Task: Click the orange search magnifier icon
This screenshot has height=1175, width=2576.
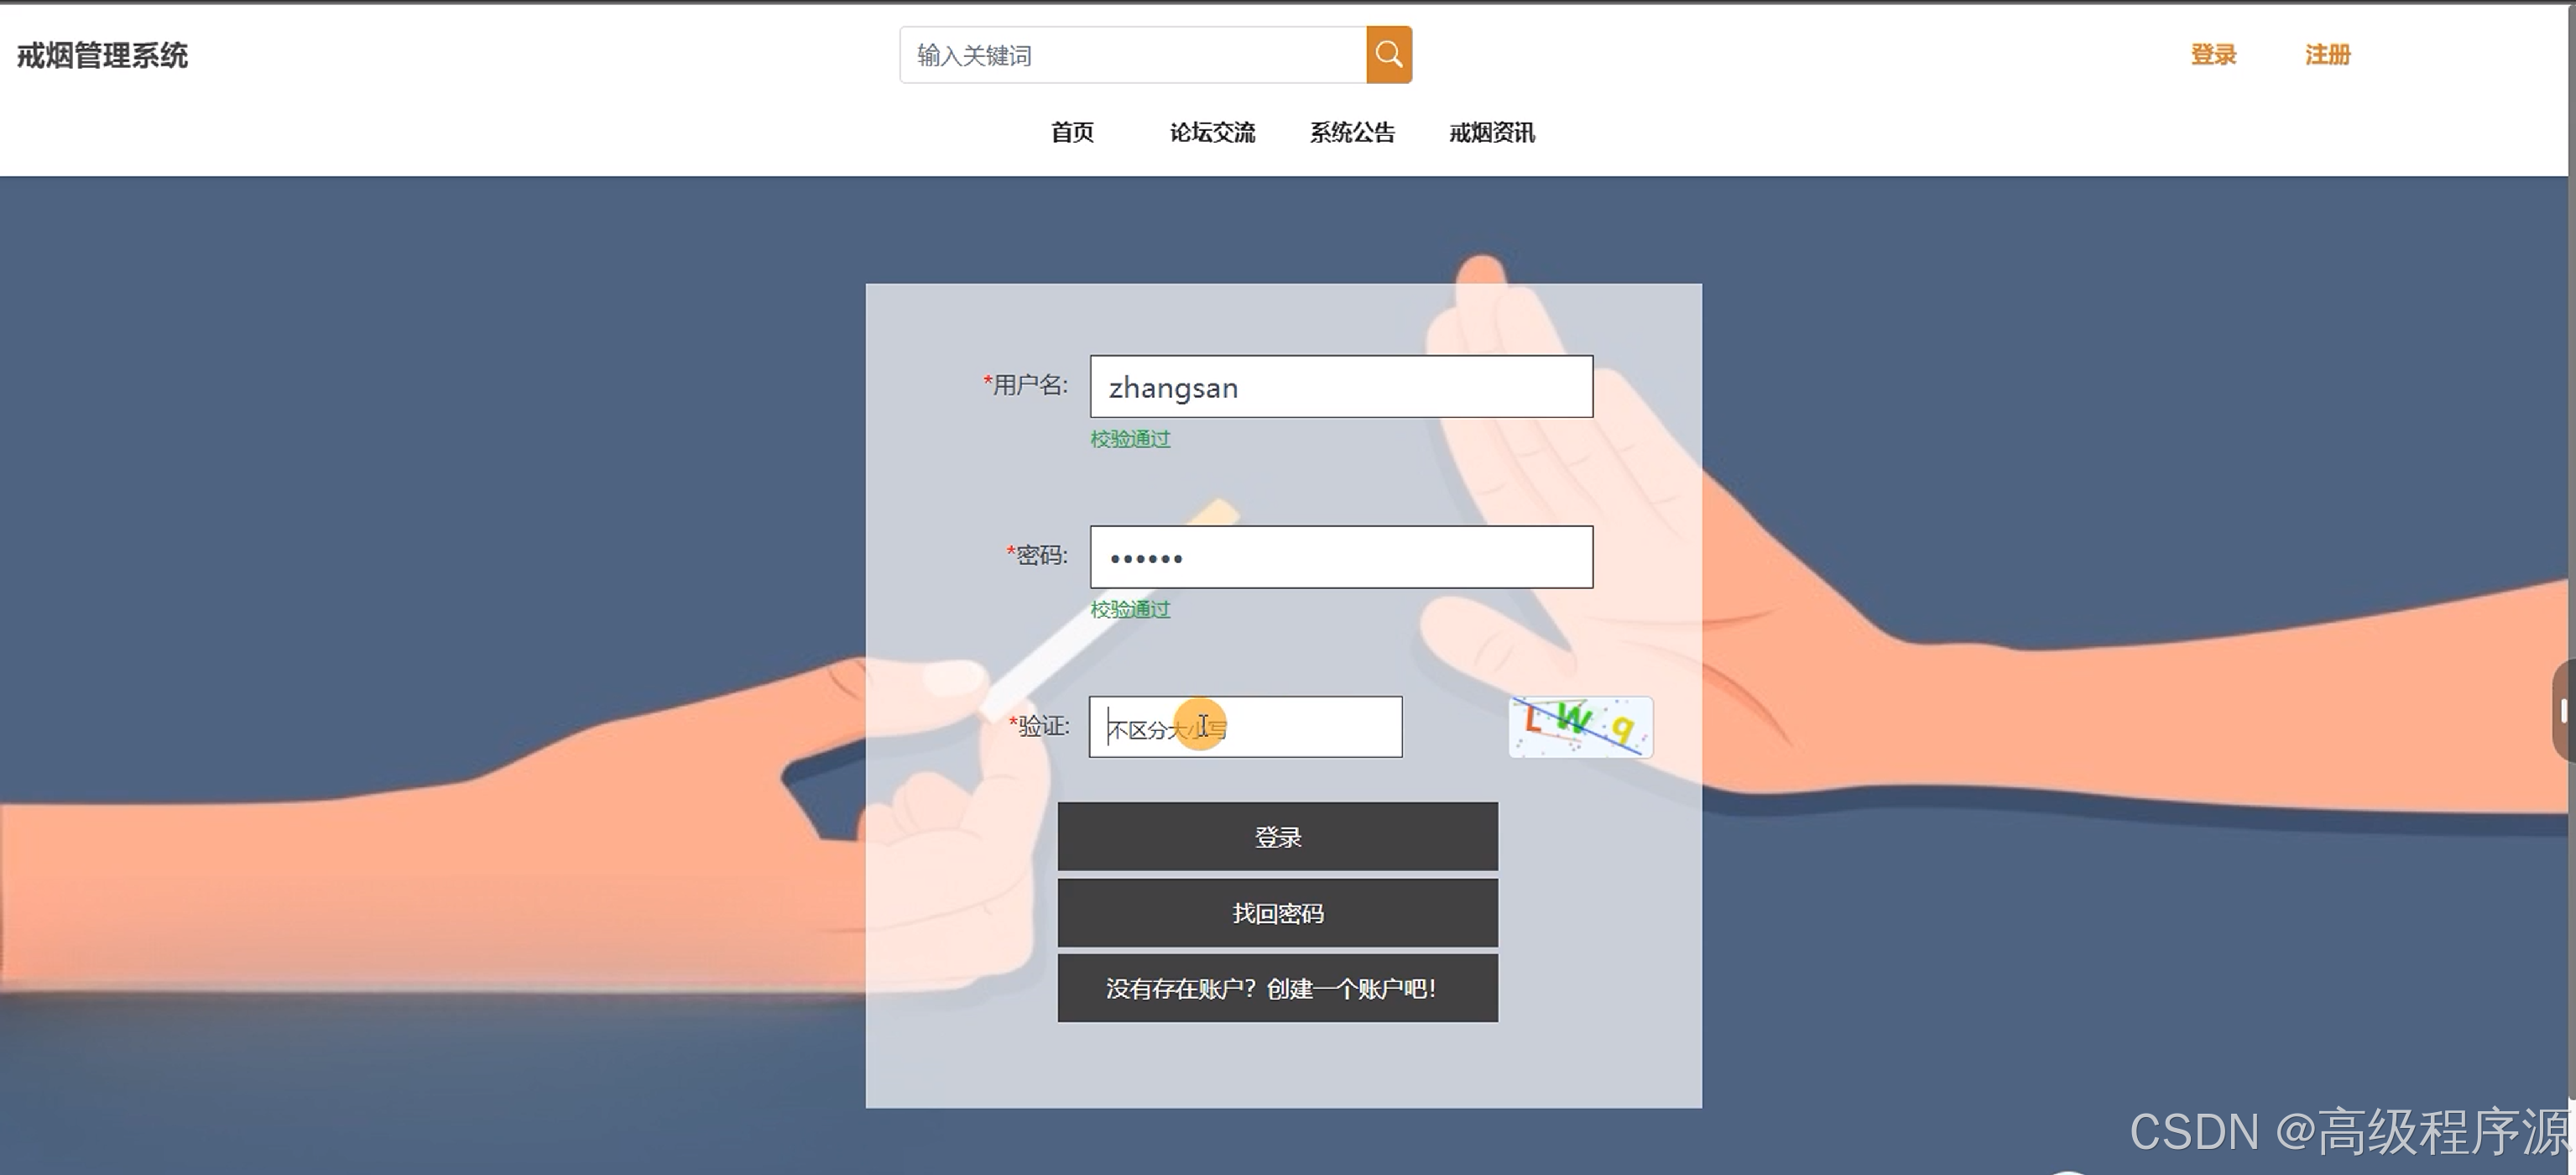Action: (x=1388, y=55)
